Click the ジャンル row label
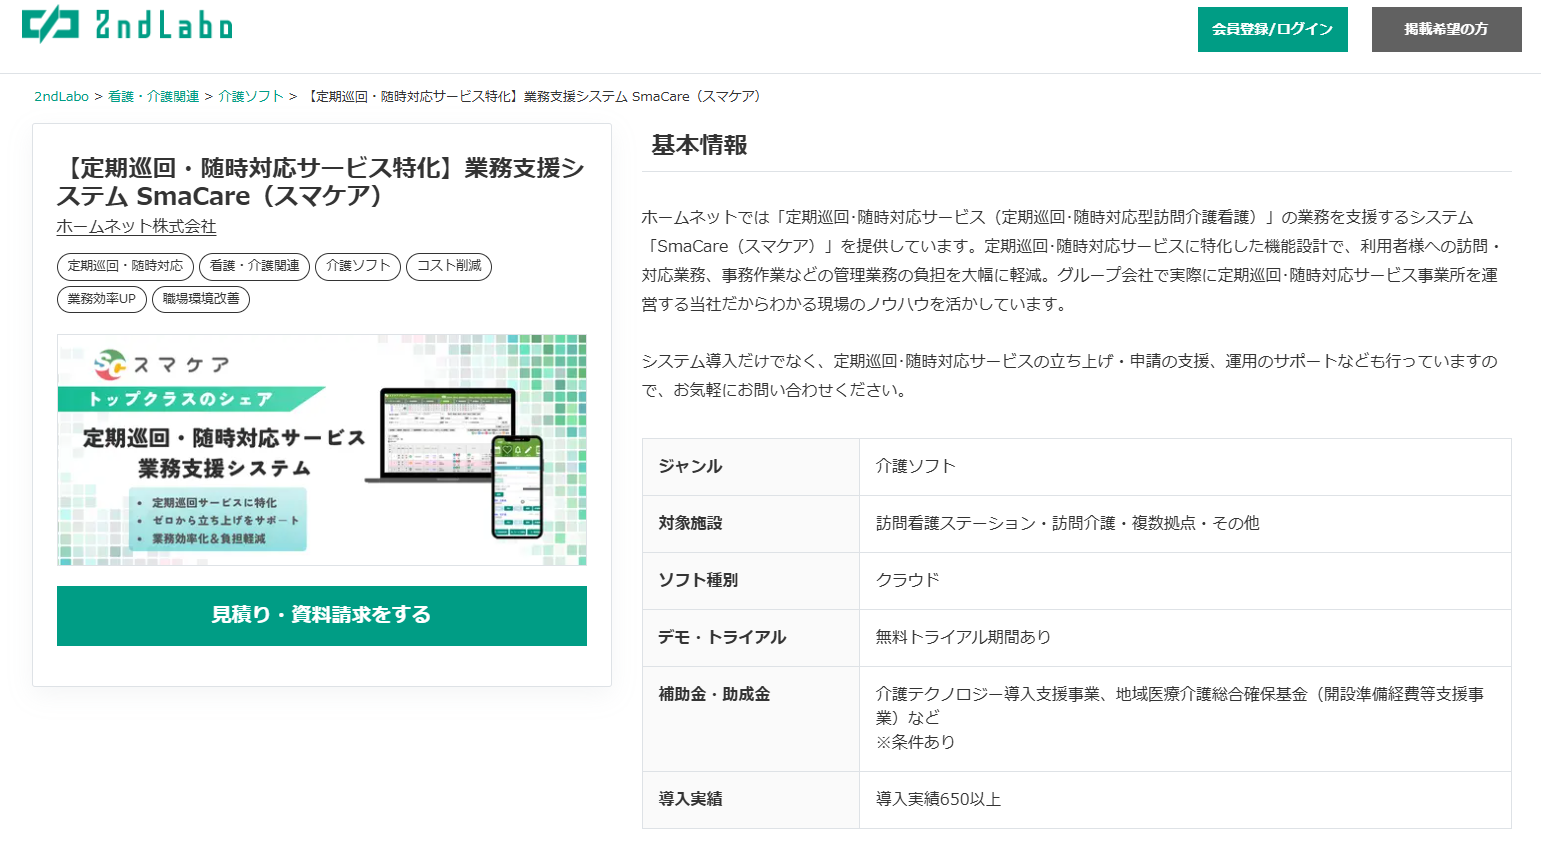Image resolution: width=1541 pixels, height=844 pixels. point(690,467)
